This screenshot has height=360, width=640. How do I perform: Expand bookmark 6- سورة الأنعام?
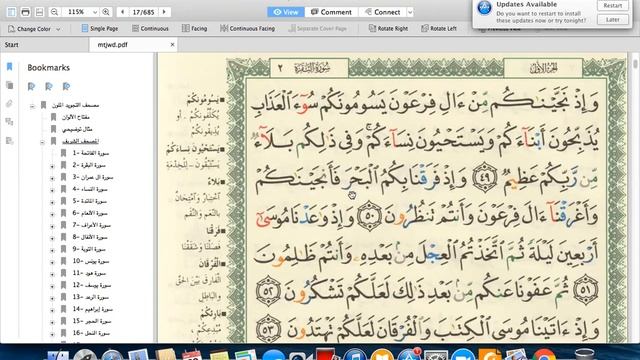(52, 214)
